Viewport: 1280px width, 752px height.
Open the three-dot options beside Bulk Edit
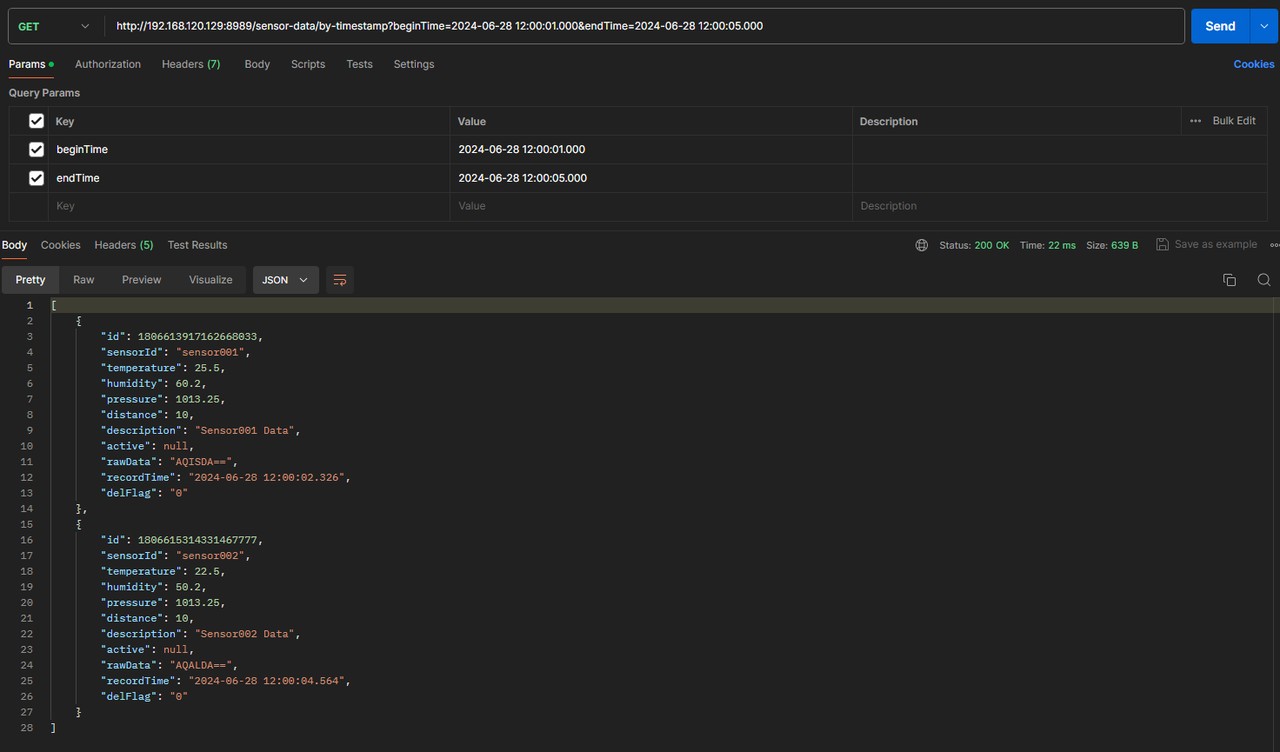point(1195,121)
